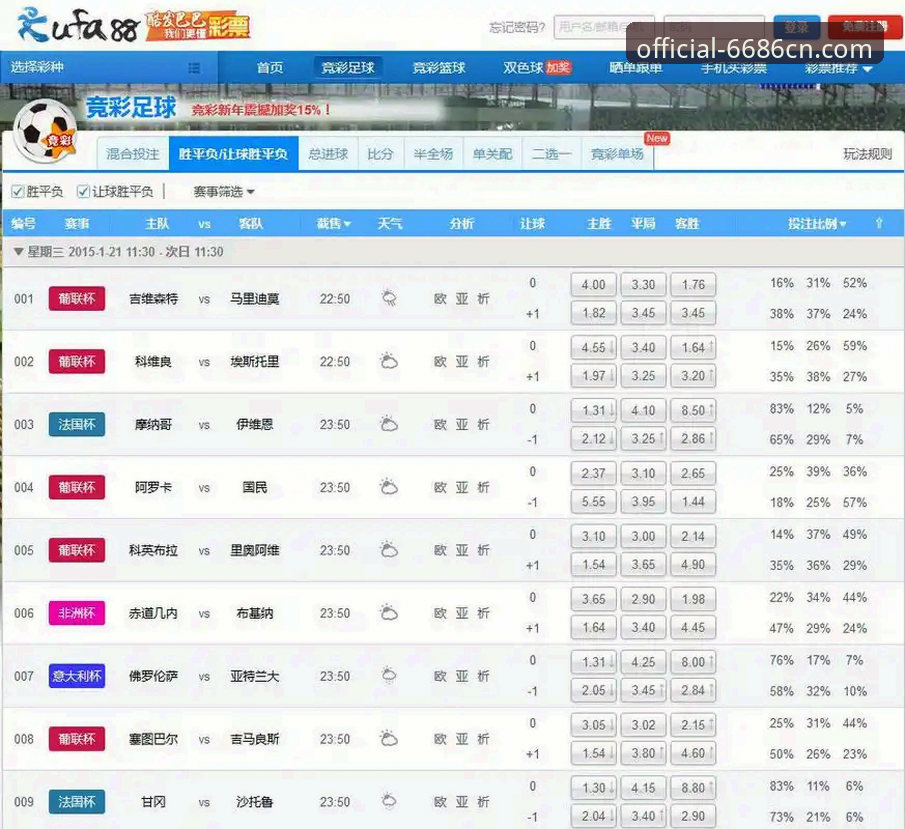This screenshot has height=829, width=905.
Task: Click the weather icon for match 002
Action: coord(389,361)
